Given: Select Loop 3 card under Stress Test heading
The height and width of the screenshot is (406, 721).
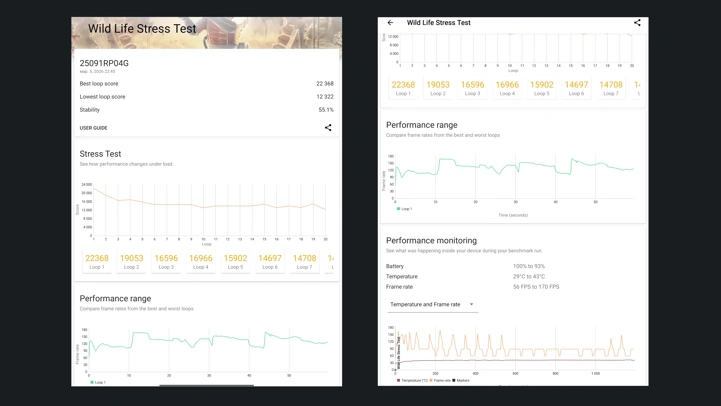Looking at the screenshot, I should [x=166, y=261].
